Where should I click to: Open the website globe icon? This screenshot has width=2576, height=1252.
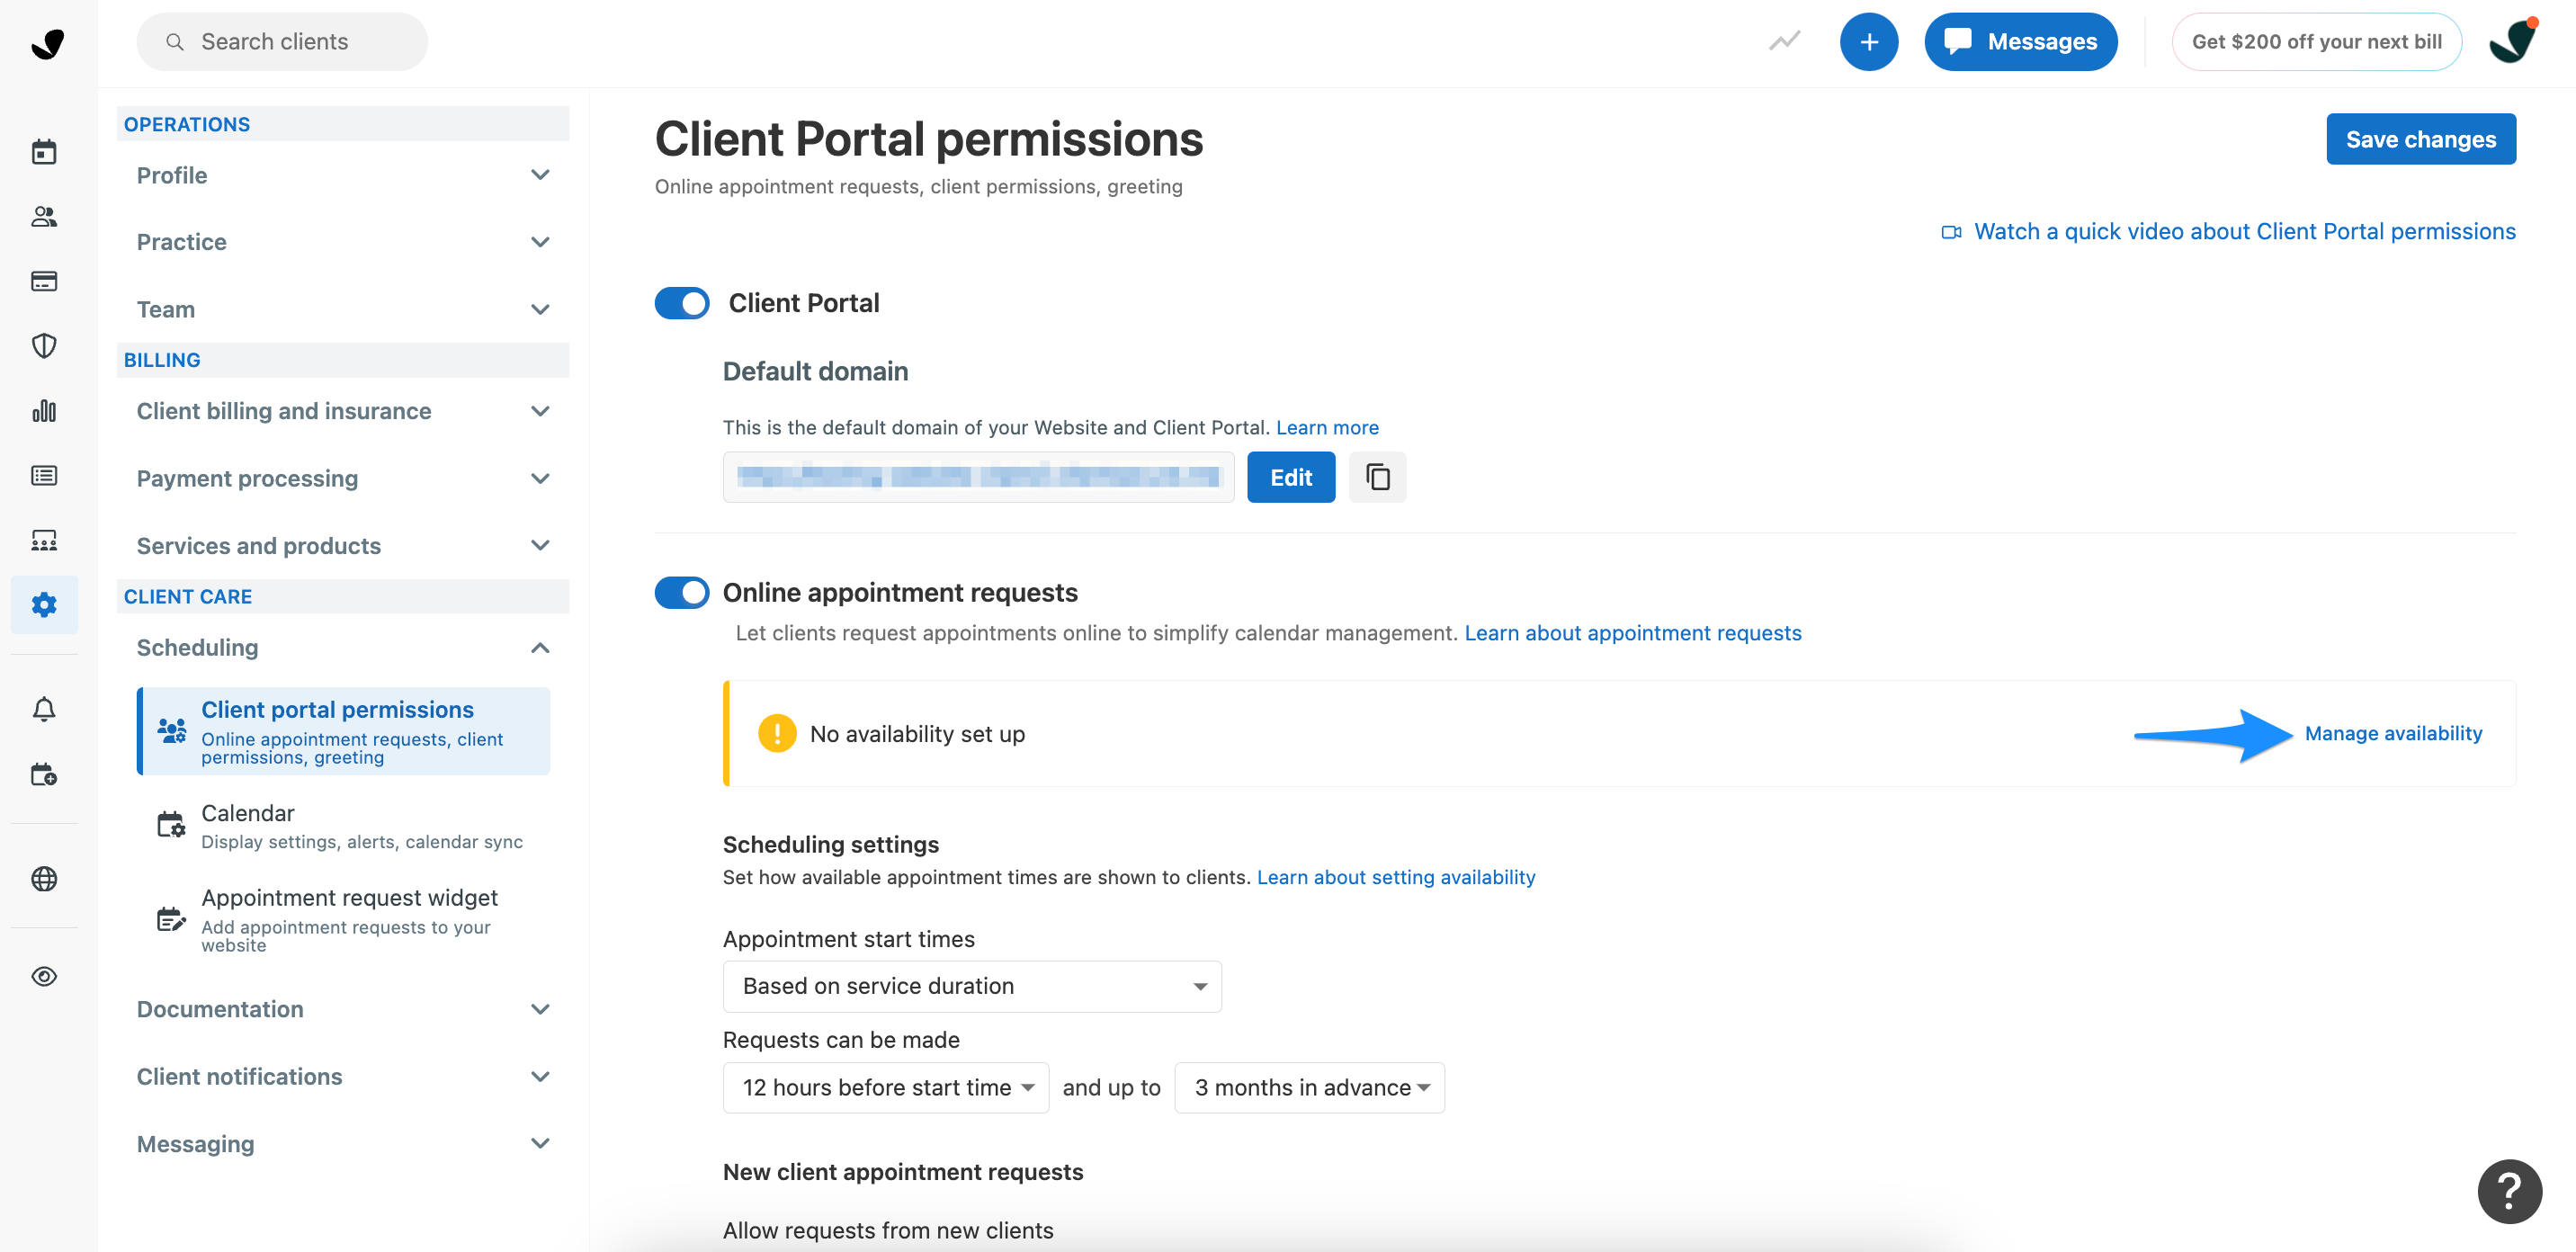pyautogui.click(x=44, y=878)
